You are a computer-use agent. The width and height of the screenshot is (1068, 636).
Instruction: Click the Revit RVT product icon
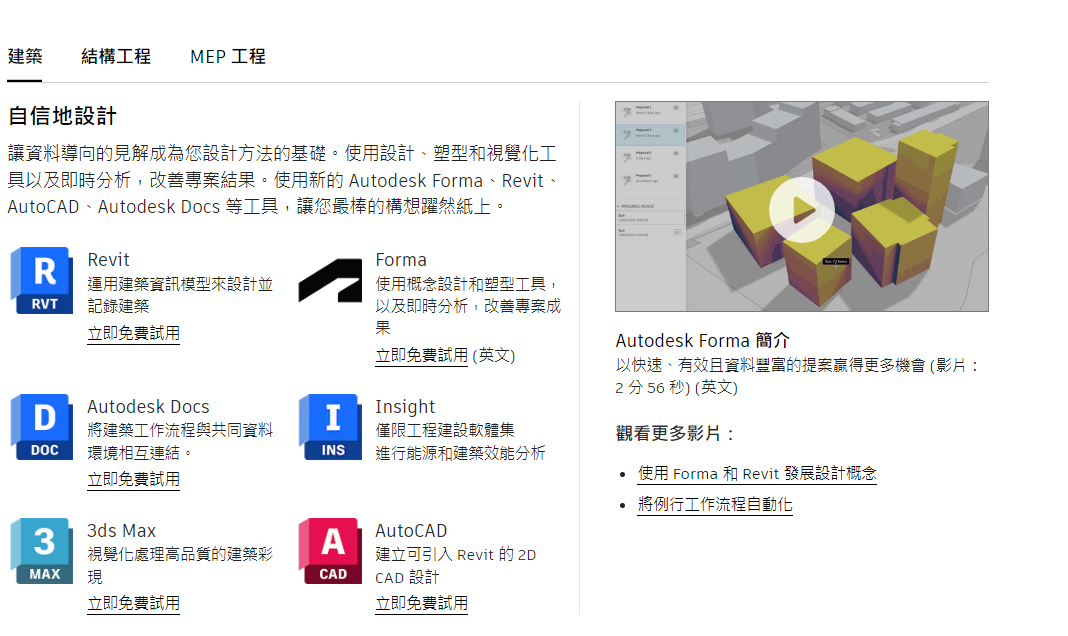tap(42, 281)
